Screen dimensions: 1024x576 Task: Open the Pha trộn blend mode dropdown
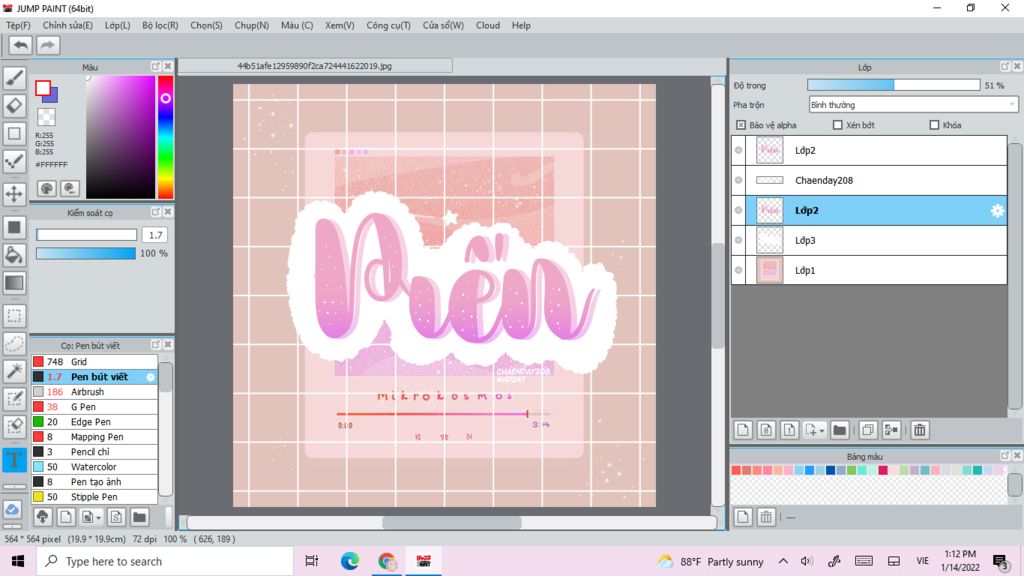[x=913, y=104]
